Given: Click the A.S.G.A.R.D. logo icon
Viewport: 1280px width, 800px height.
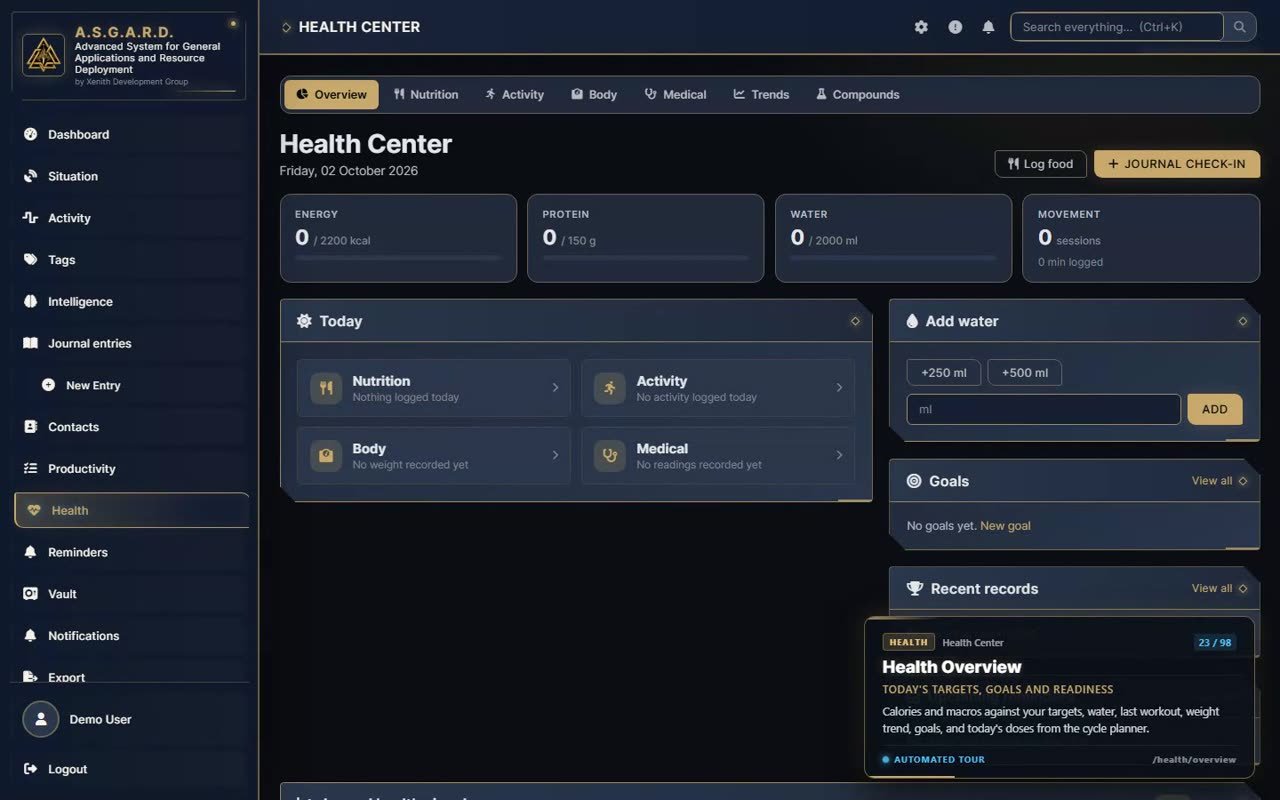Looking at the screenshot, I should (x=43, y=55).
